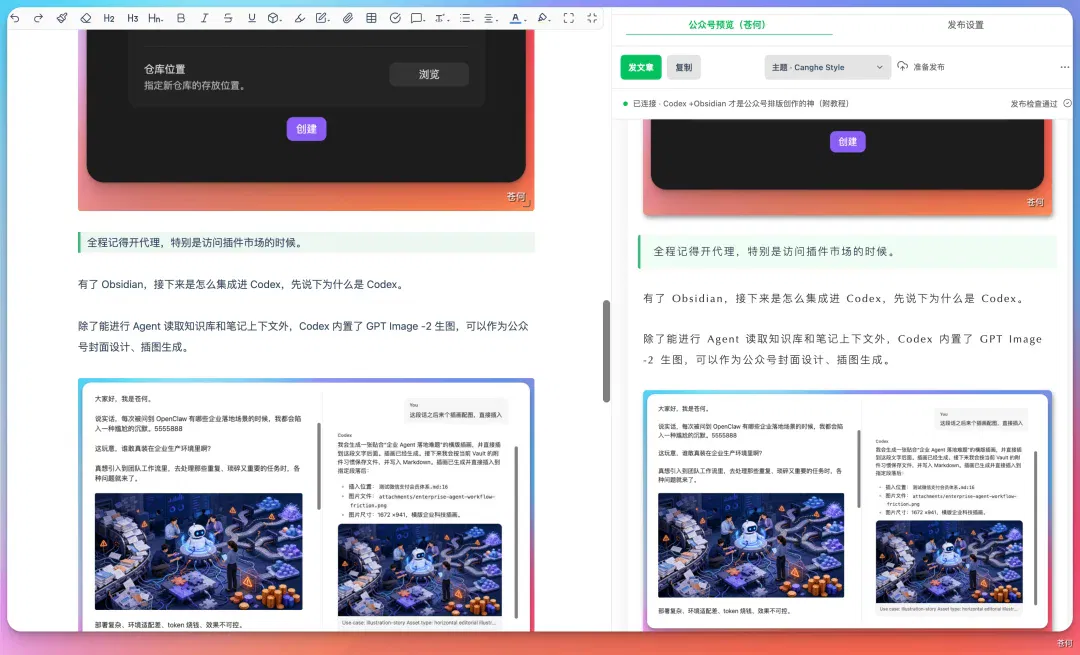Open the 主题 Canghe Style theme dropdown

coord(827,67)
